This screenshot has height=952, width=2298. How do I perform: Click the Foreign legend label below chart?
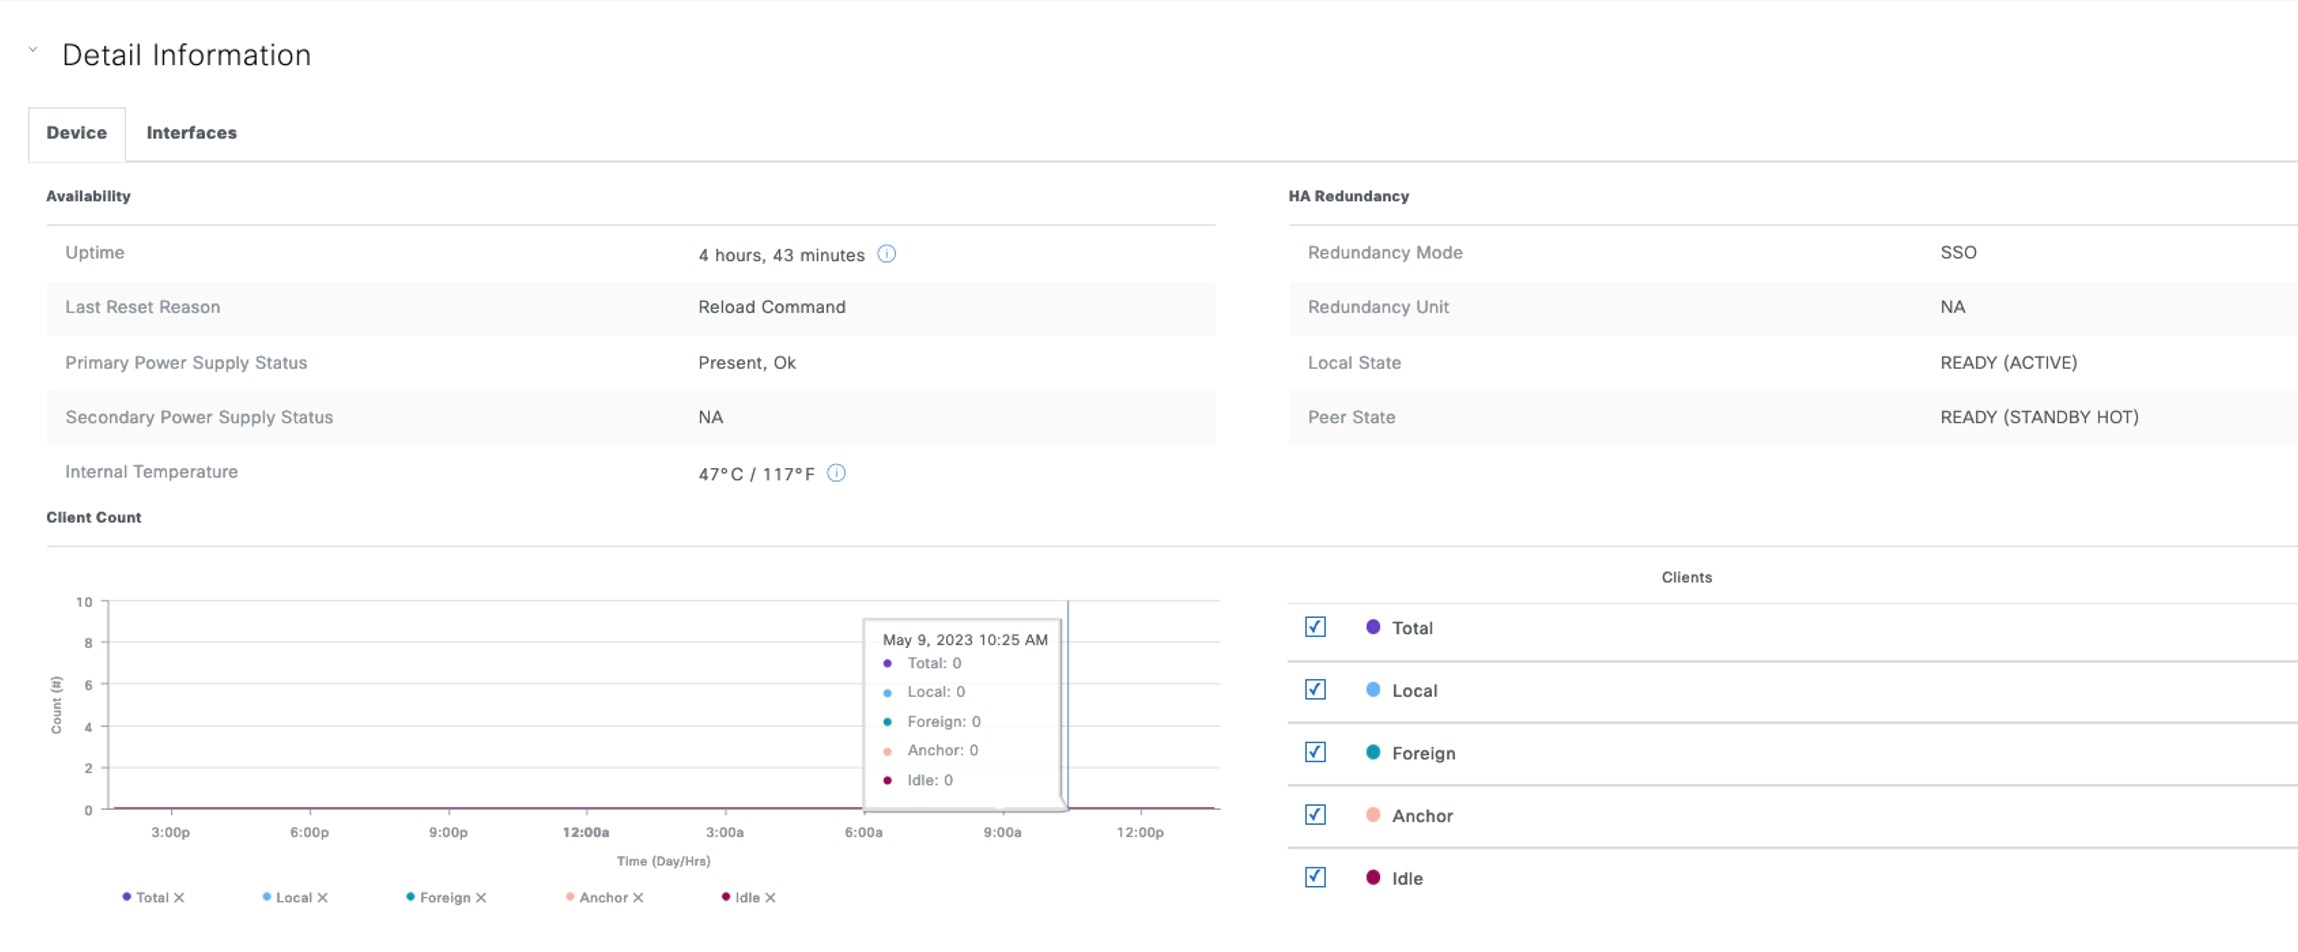(x=445, y=898)
